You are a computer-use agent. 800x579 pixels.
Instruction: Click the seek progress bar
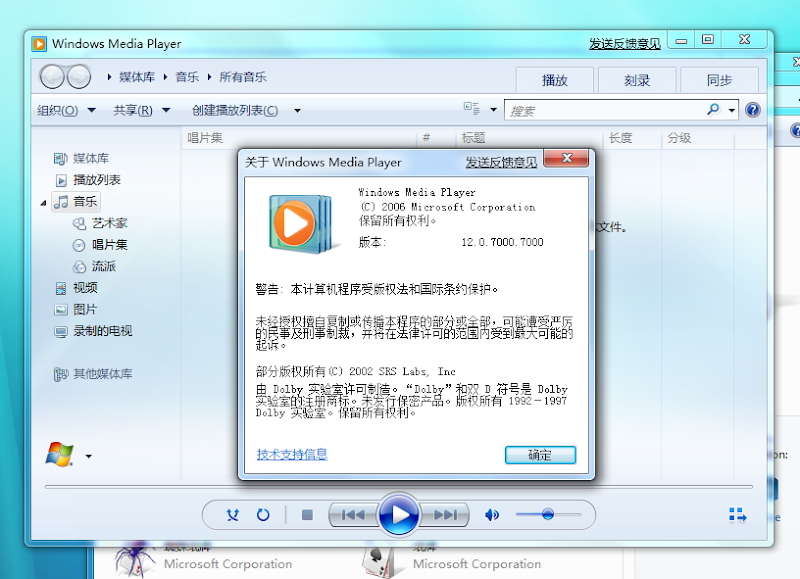[398, 487]
